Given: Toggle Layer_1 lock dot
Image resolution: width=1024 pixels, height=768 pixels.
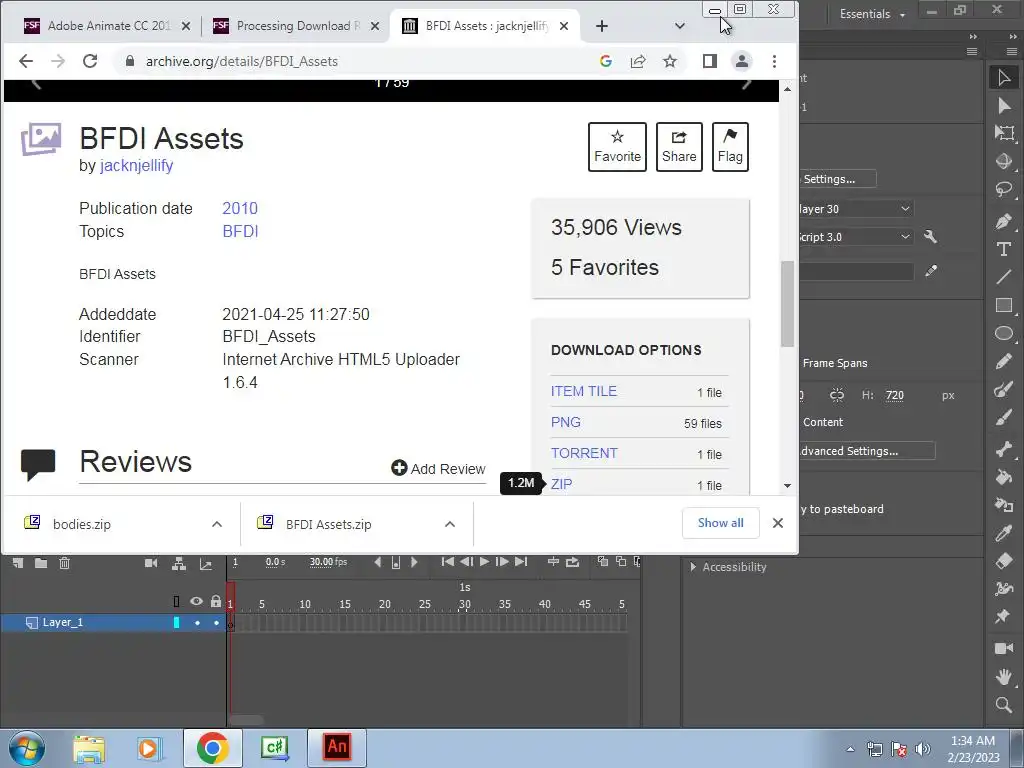Looking at the screenshot, I should coord(216,623).
